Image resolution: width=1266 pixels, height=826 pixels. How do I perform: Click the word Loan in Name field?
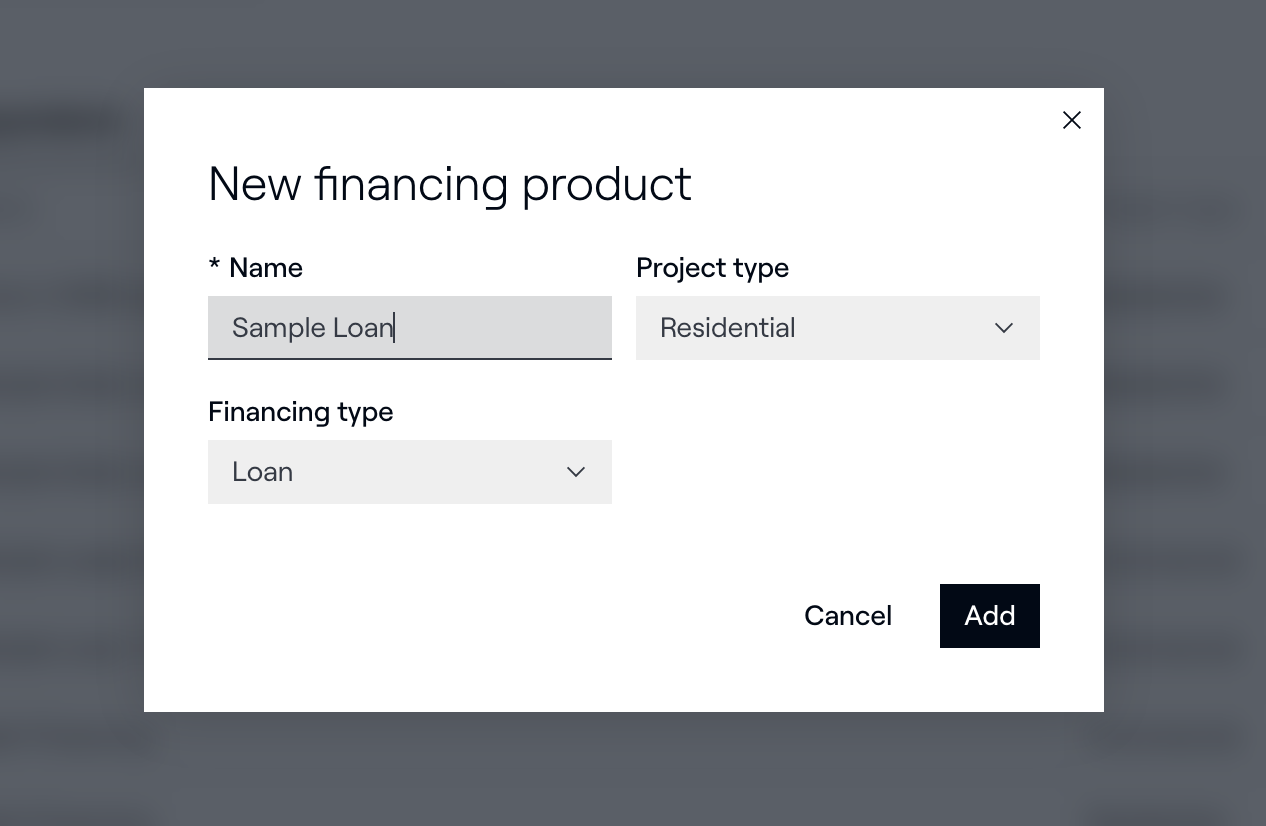click(x=362, y=328)
